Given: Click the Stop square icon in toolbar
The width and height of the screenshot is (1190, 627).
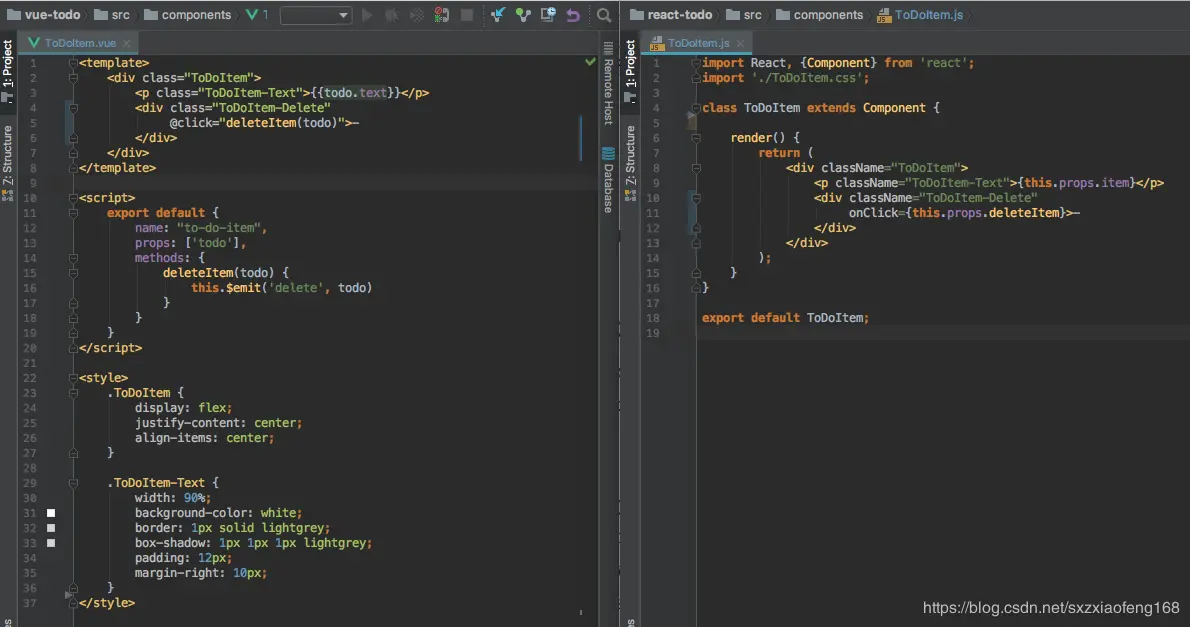Looking at the screenshot, I should tap(466, 15).
